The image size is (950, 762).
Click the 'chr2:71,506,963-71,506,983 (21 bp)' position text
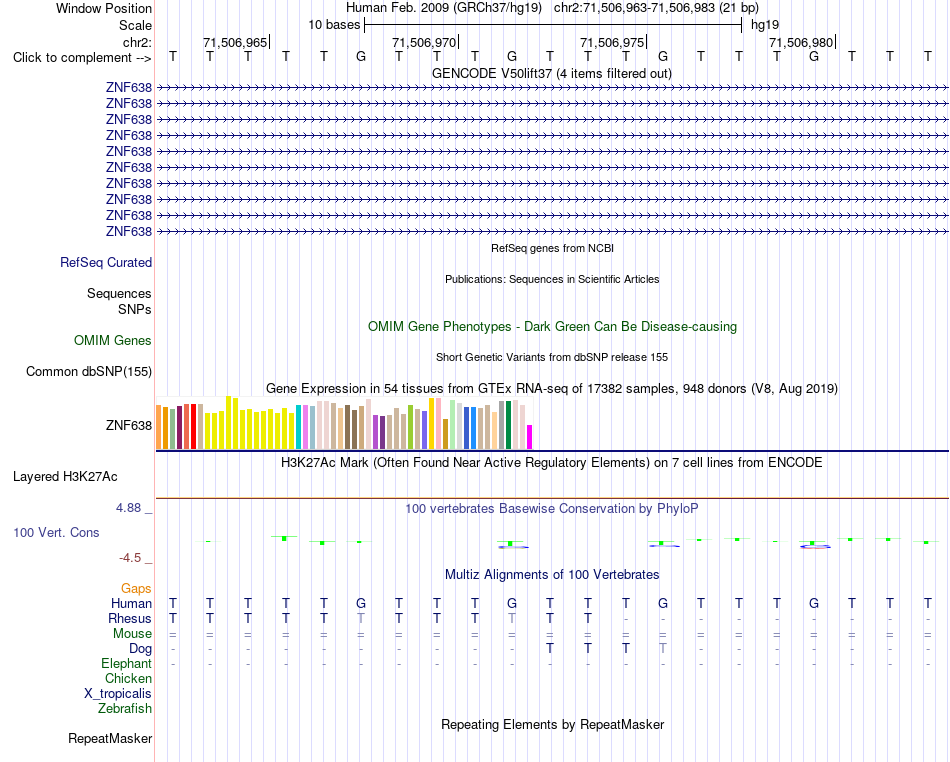tap(656, 8)
